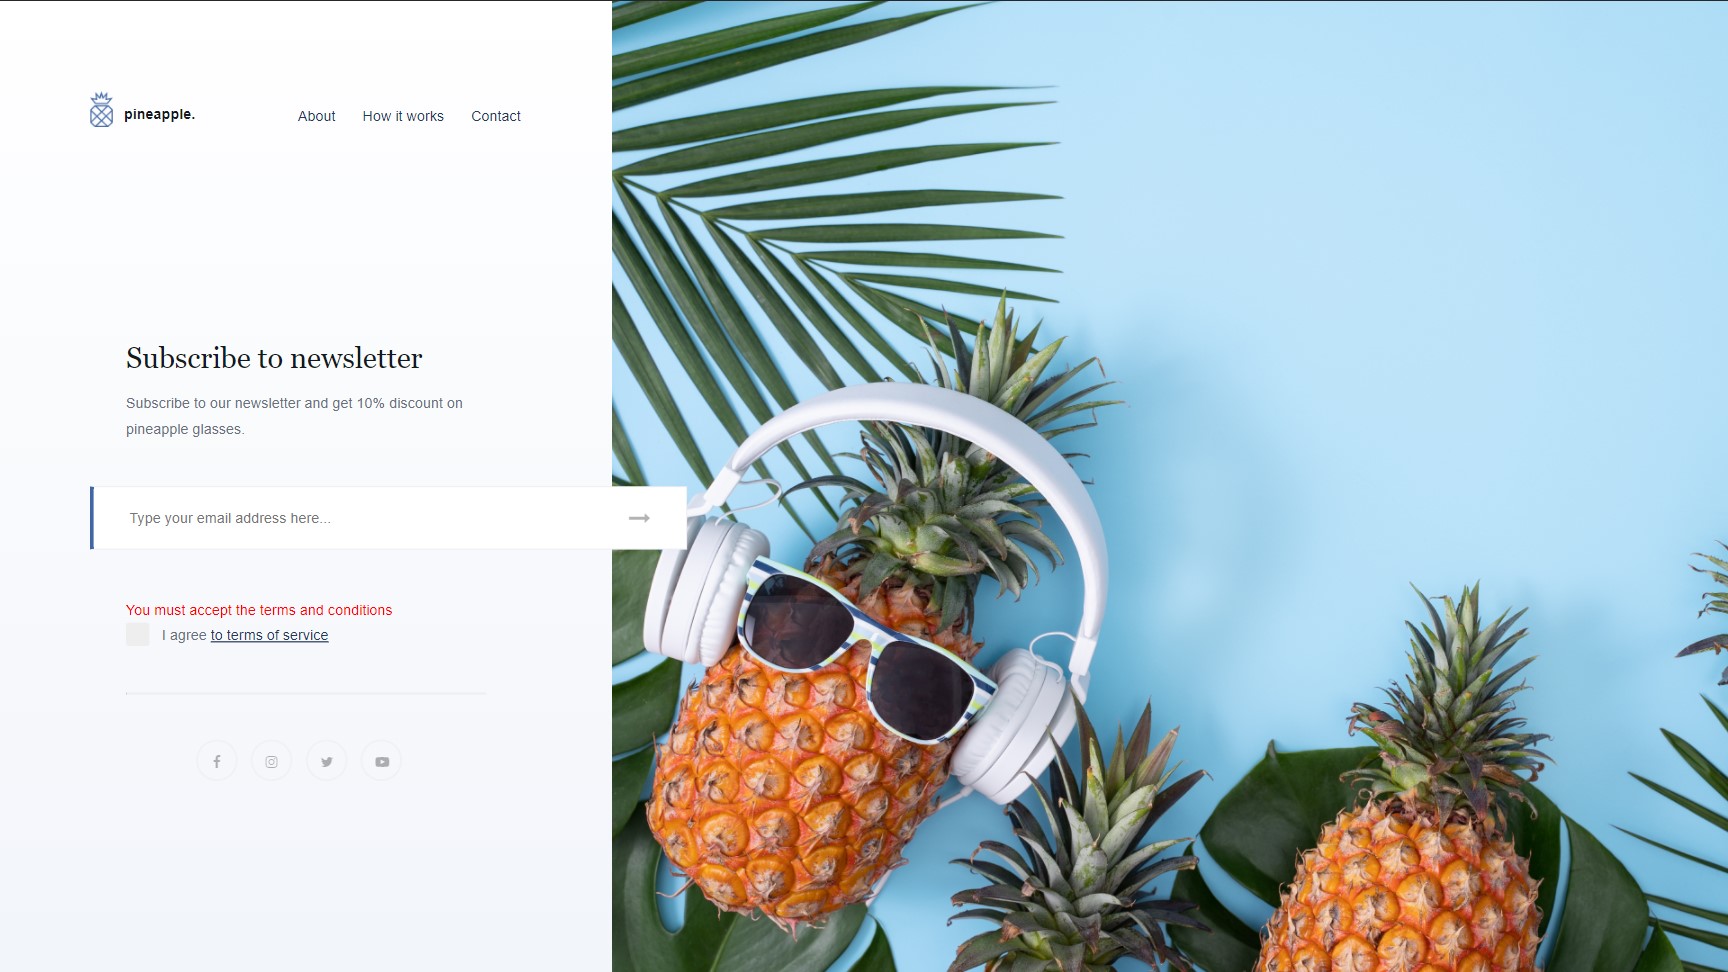Open the Twitter social link
Viewport: 1728px width, 972px height.
pos(327,761)
